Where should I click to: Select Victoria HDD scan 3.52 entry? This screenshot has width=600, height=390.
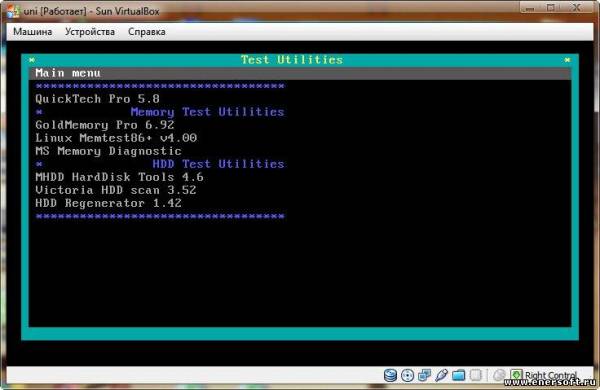[x=116, y=190]
